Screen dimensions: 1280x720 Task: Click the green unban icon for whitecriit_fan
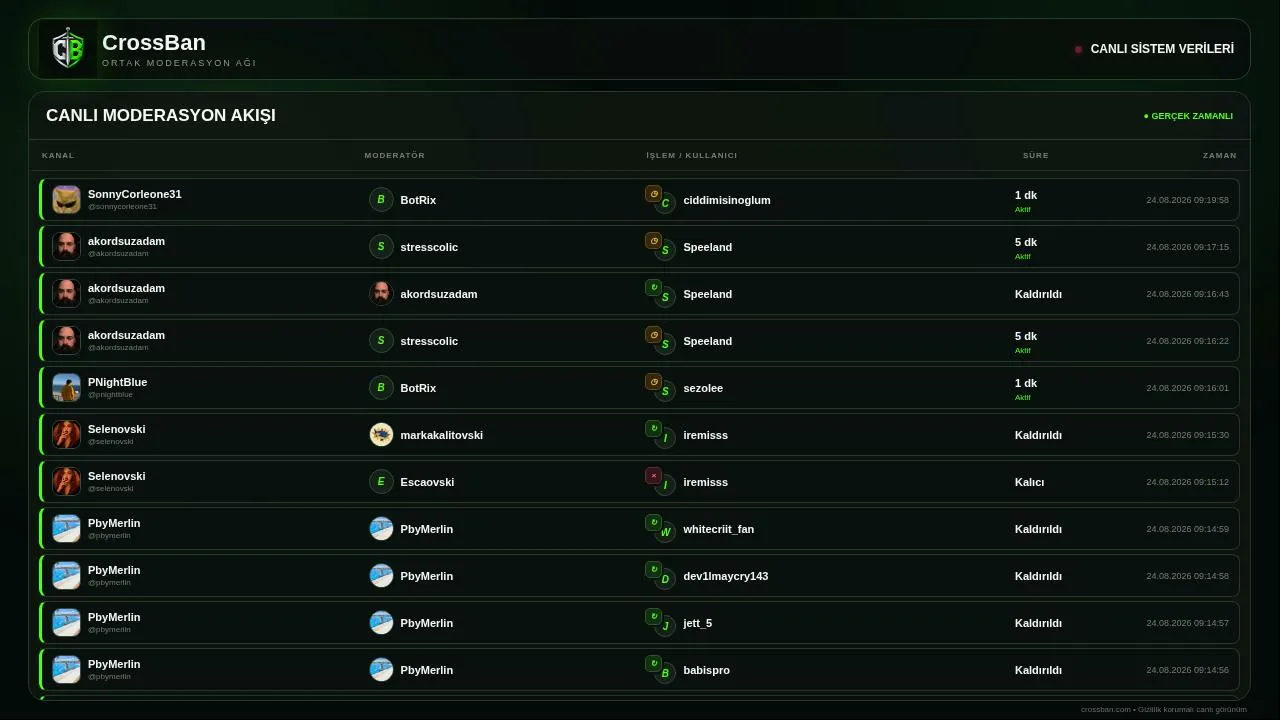pos(653,523)
